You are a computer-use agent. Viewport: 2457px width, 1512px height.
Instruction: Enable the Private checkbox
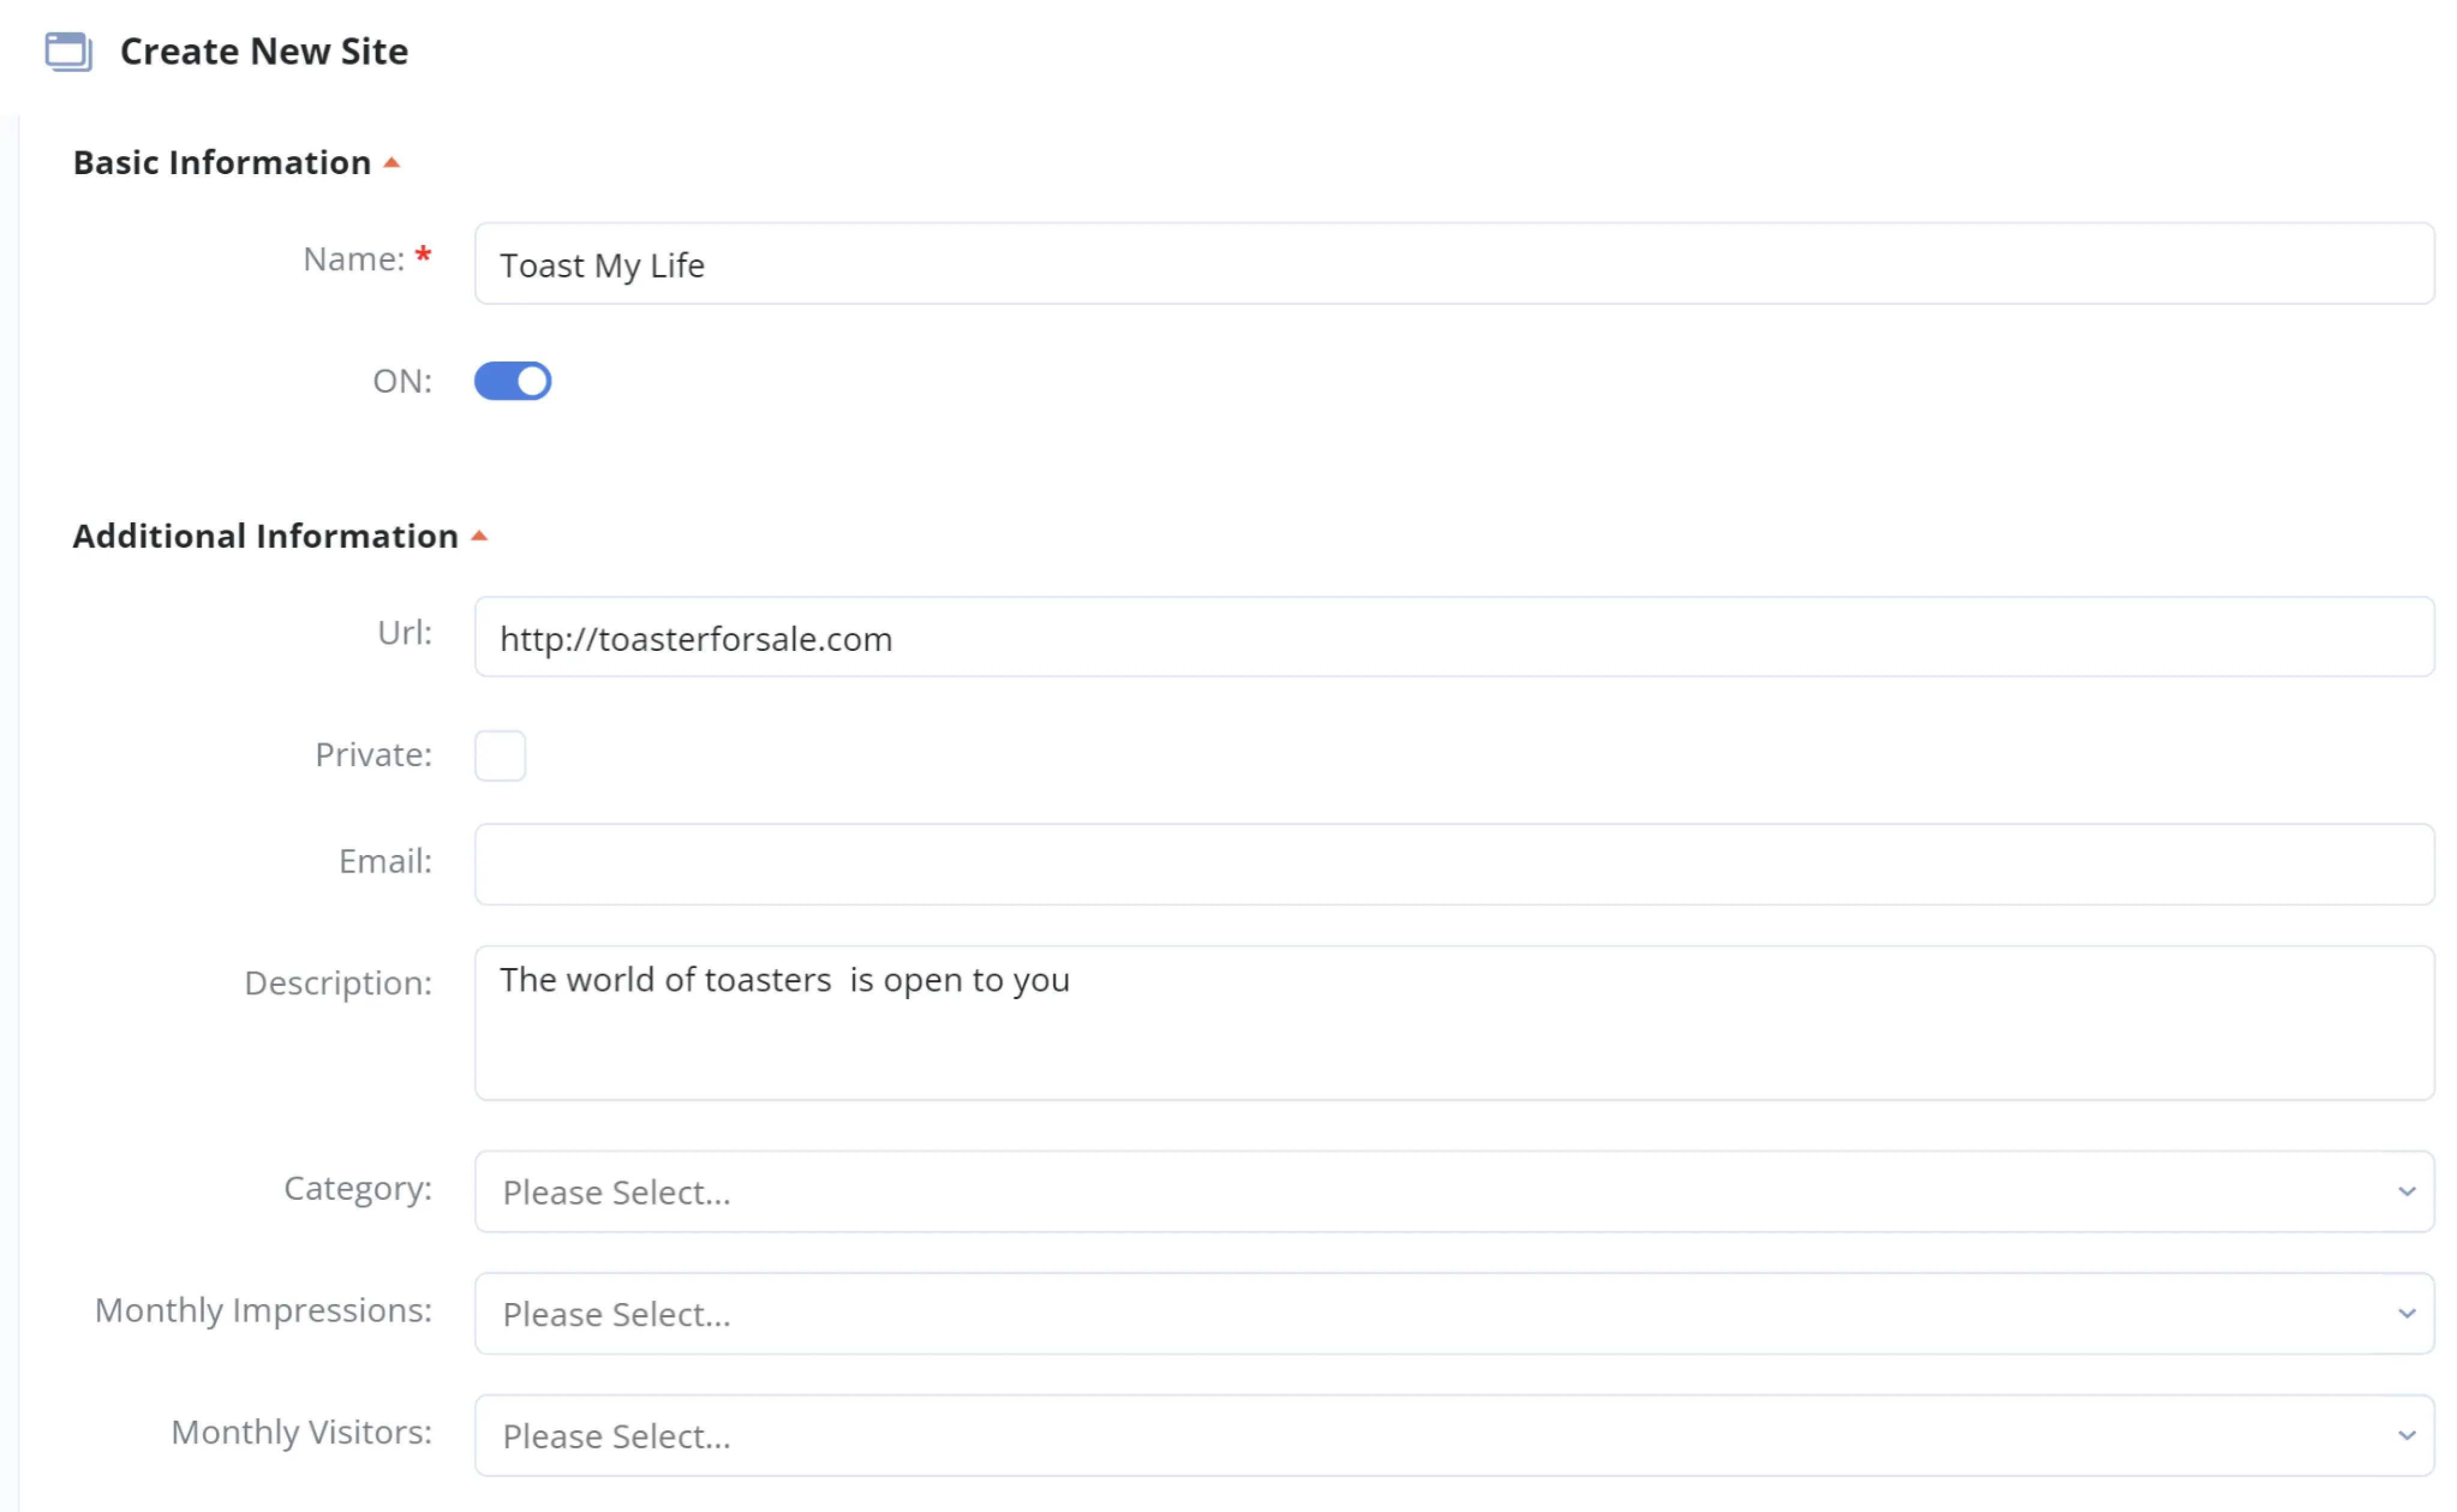(500, 755)
